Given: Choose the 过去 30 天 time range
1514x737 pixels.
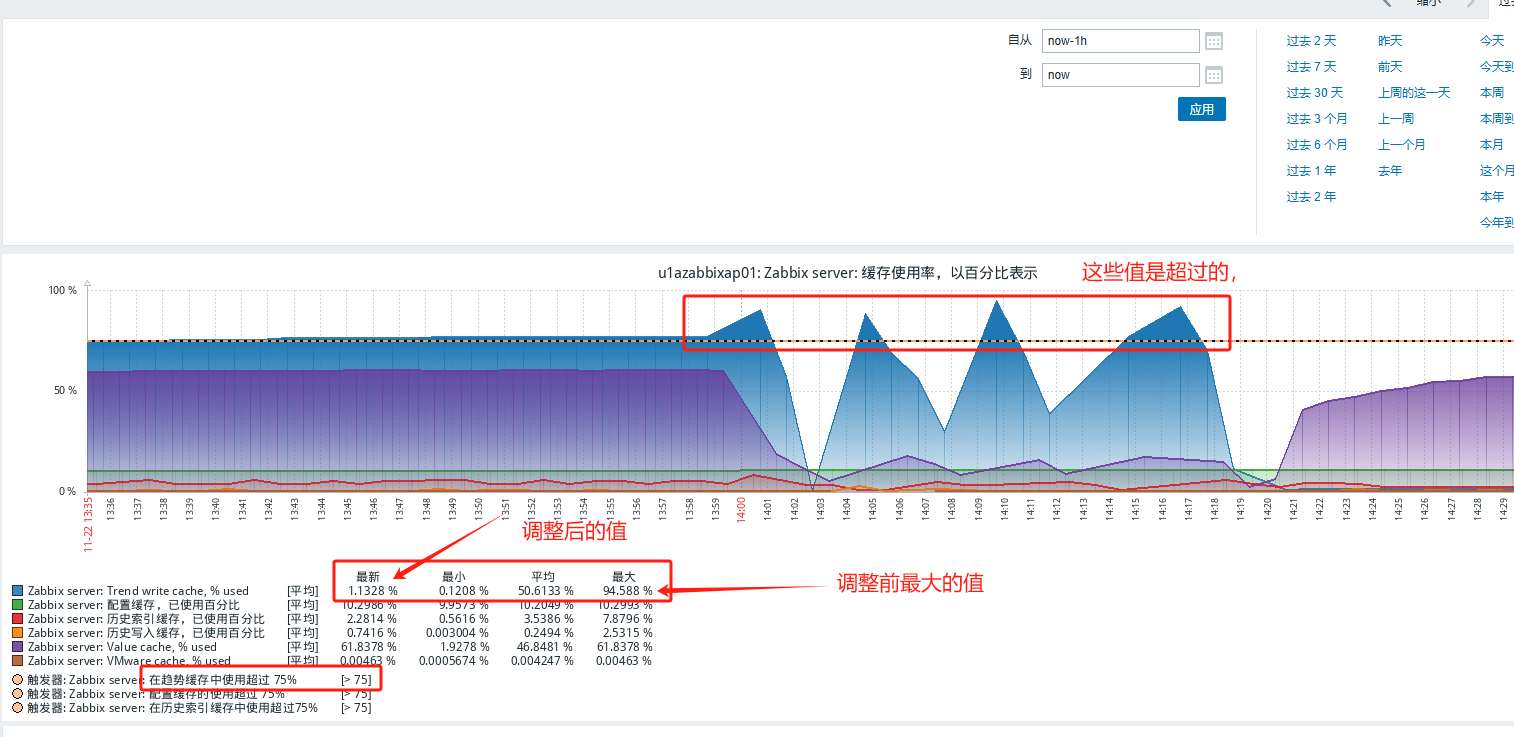Looking at the screenshot, I should [1314, 93].
